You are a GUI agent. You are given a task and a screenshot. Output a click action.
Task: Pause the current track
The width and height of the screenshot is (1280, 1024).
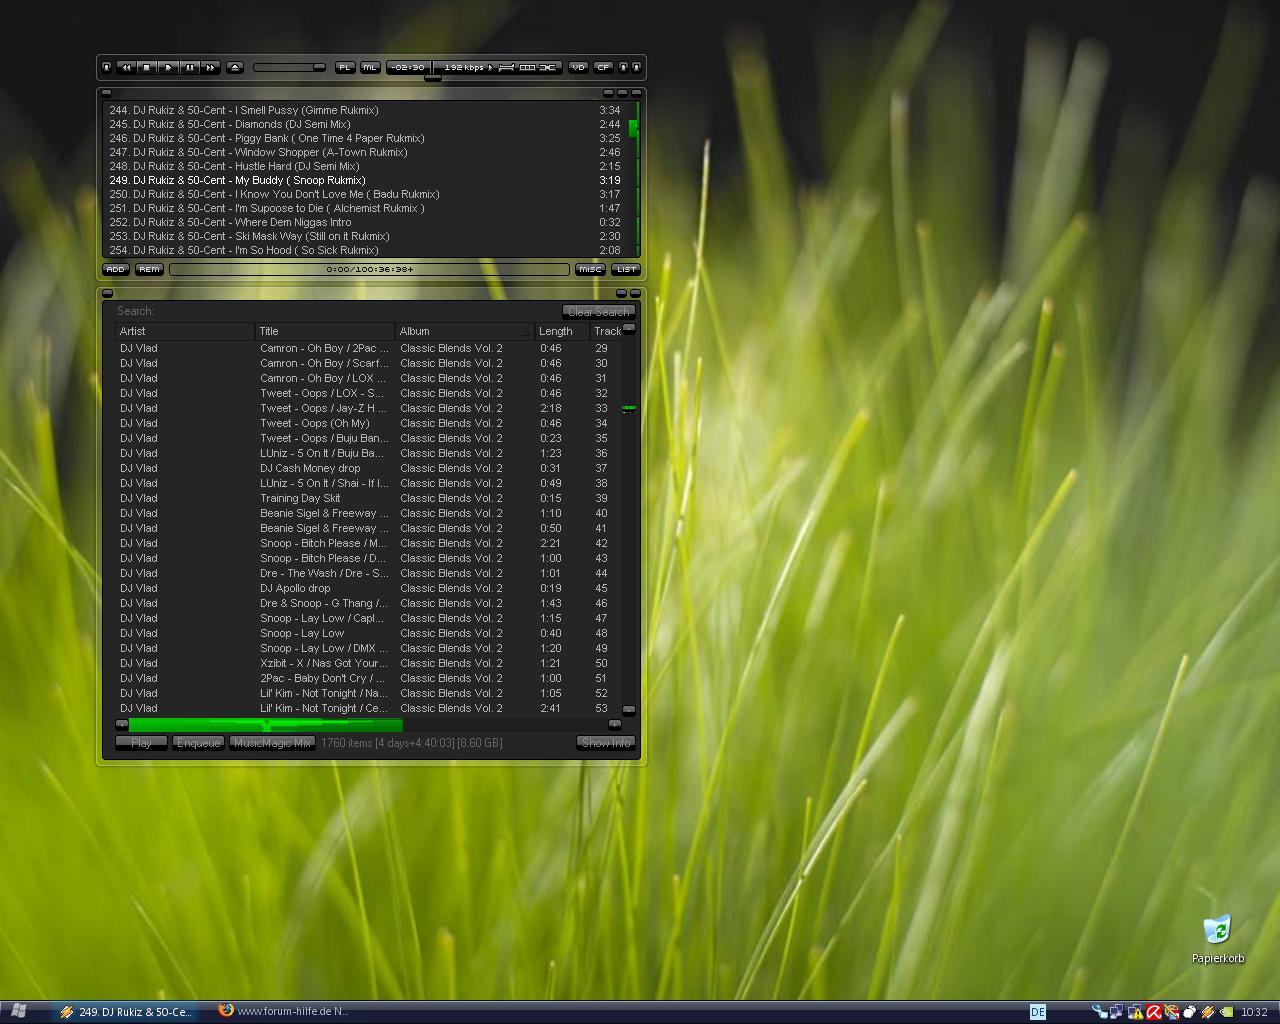click(189, 67)
